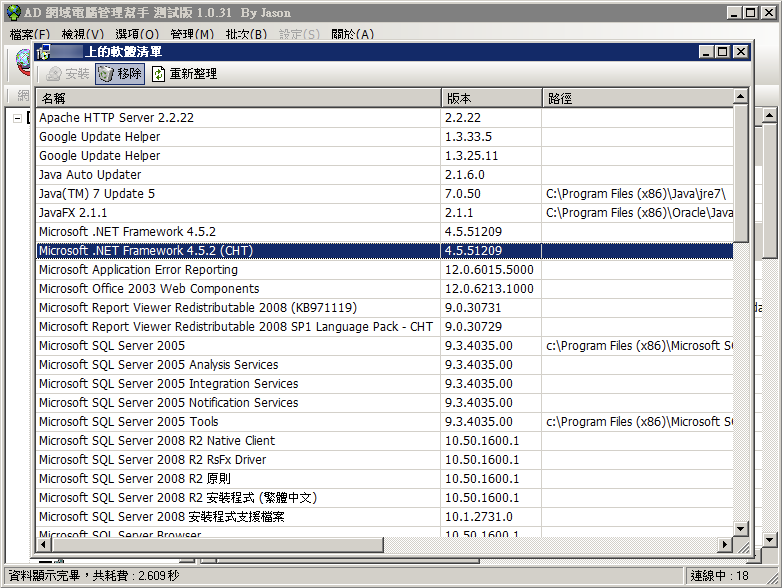Sort list by 名稱 column header
Screen dimensions: 782x588
pyautogui.click(x=238, y=98)
